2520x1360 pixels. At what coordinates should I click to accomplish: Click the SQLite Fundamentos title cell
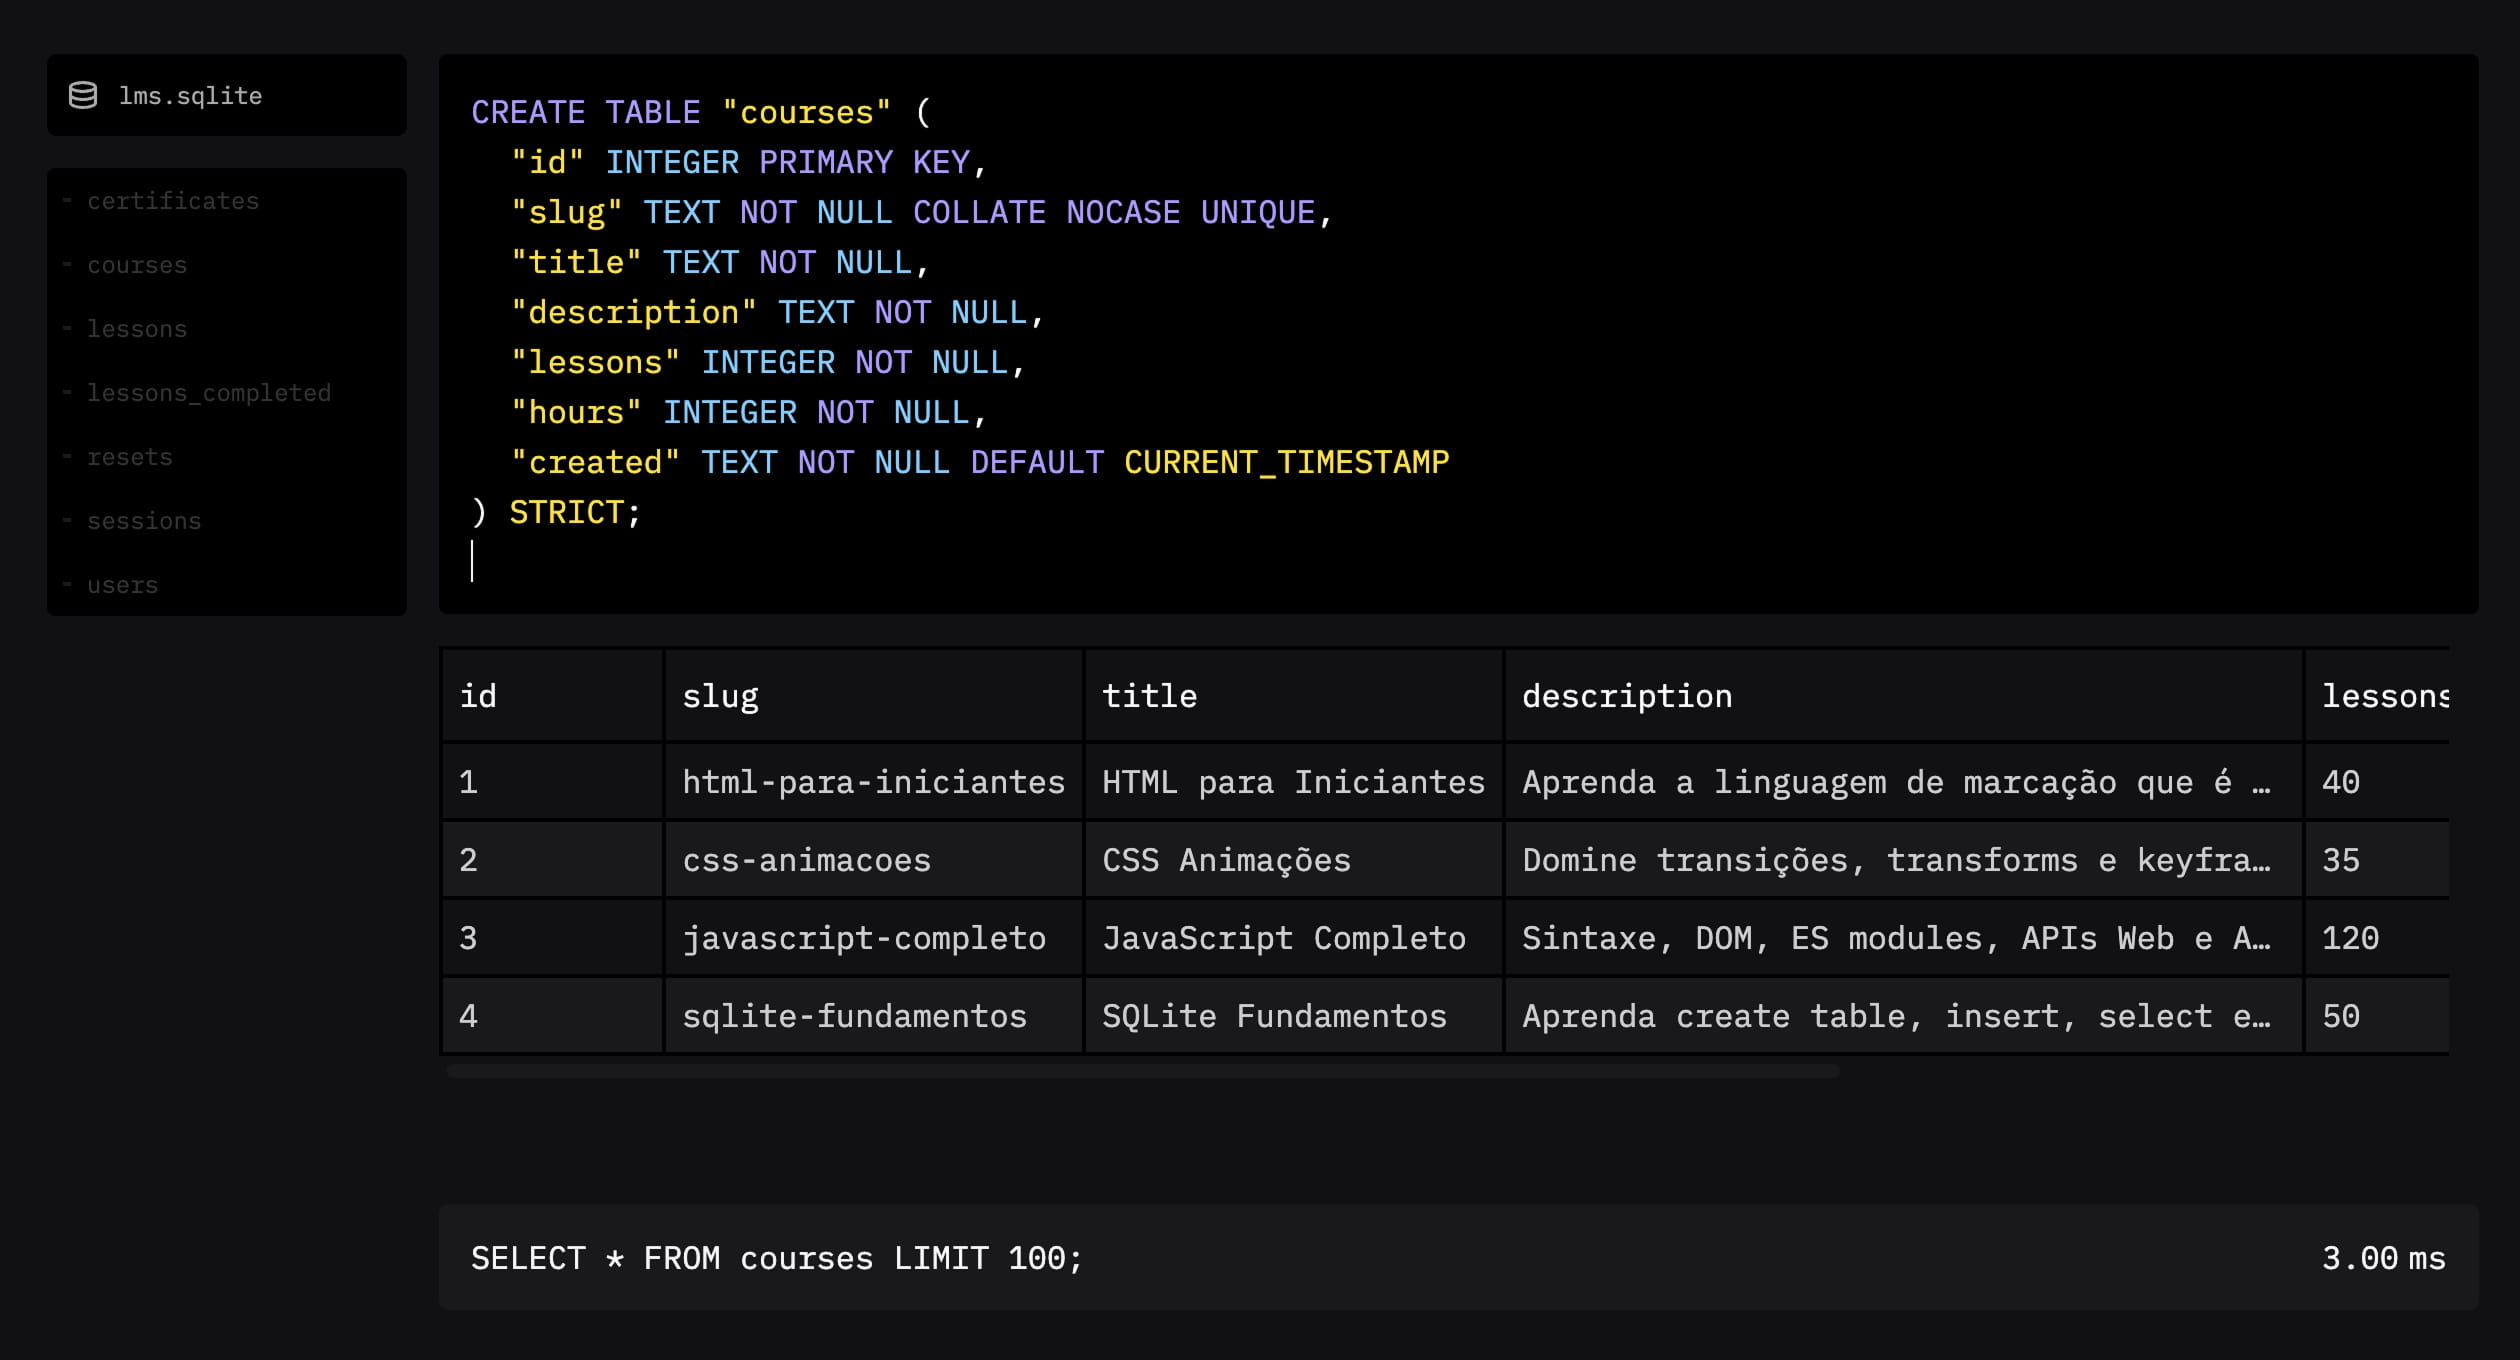tap(1294, 1016)
